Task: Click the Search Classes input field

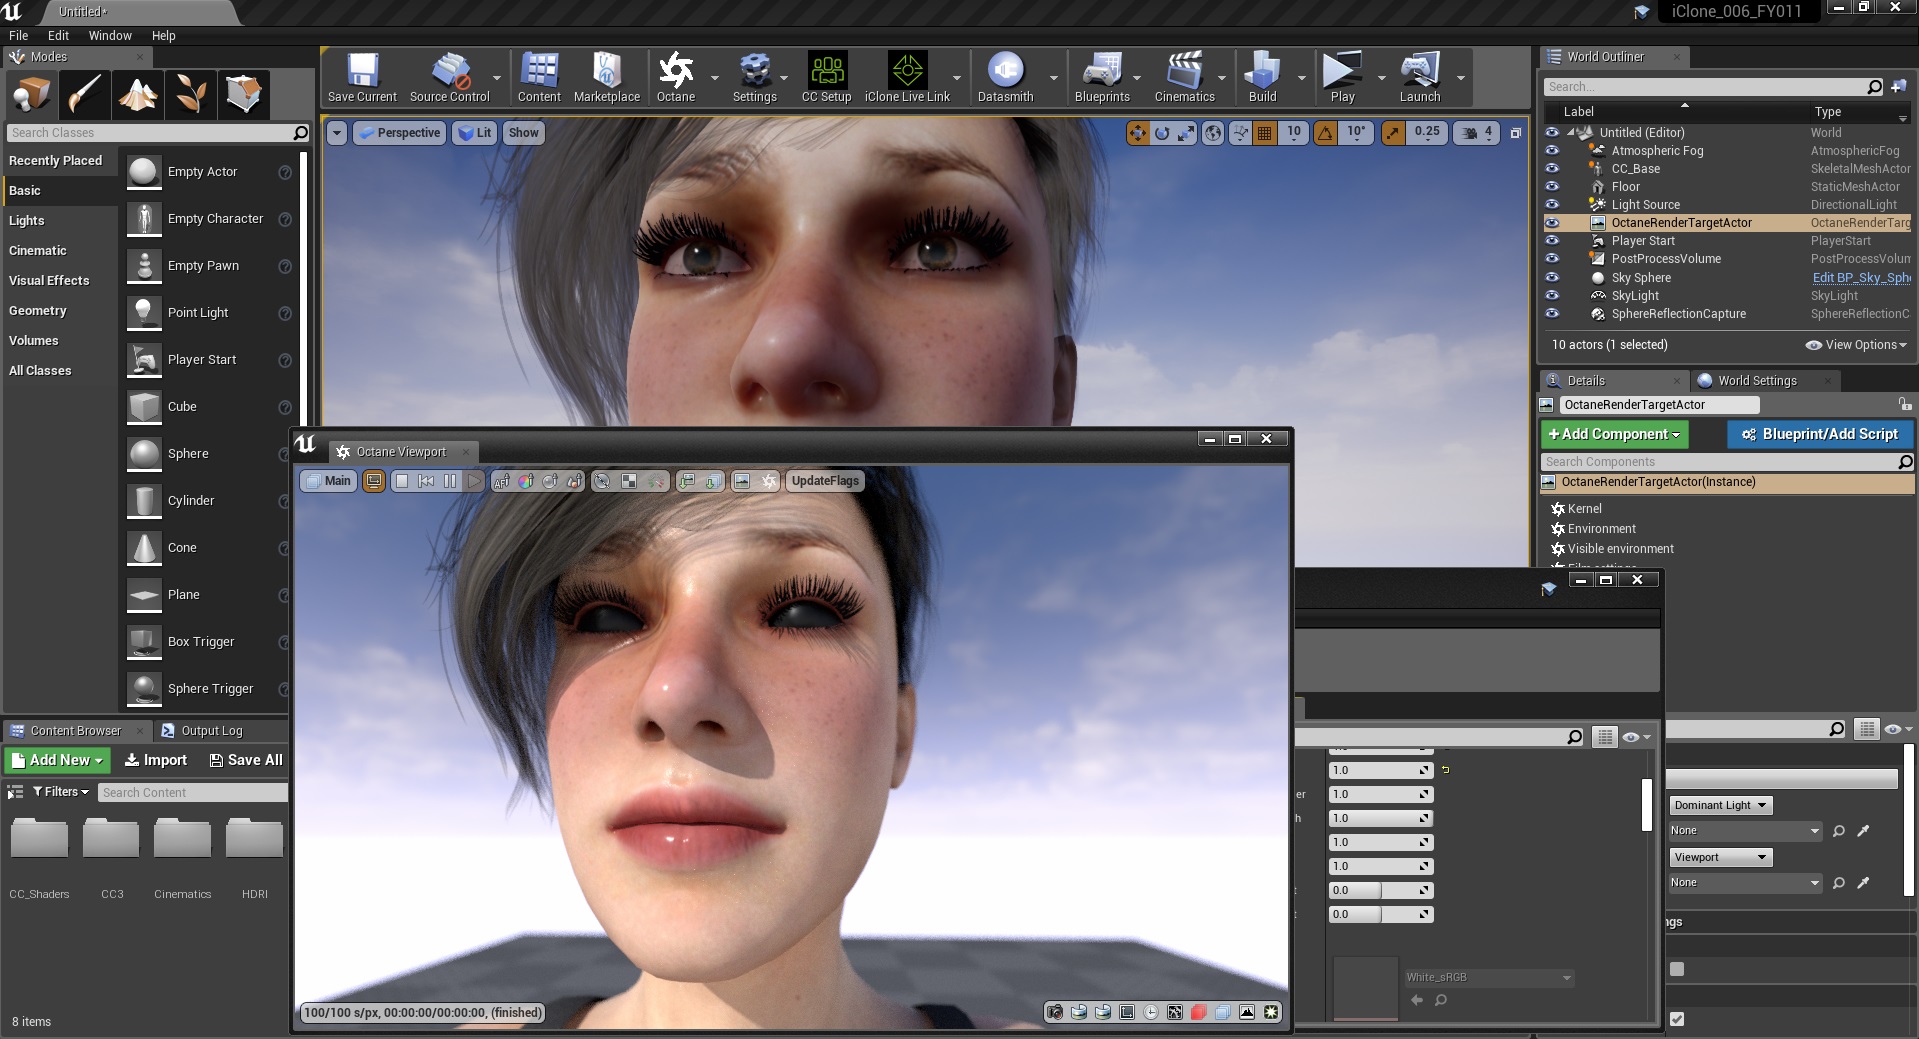Action: coord(158,133)
